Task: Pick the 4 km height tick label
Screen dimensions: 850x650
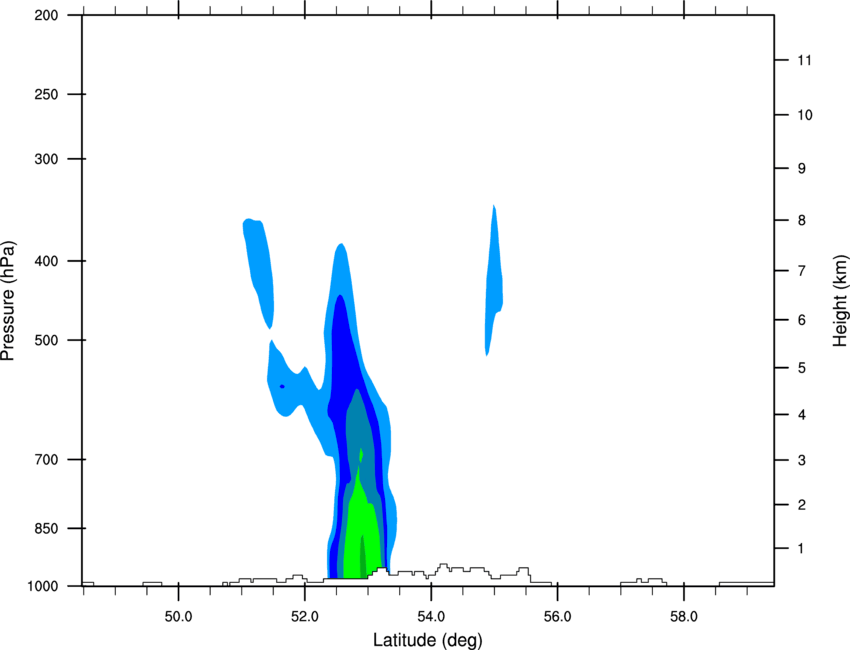Action: pyautogui.click(x=801, y=415)
